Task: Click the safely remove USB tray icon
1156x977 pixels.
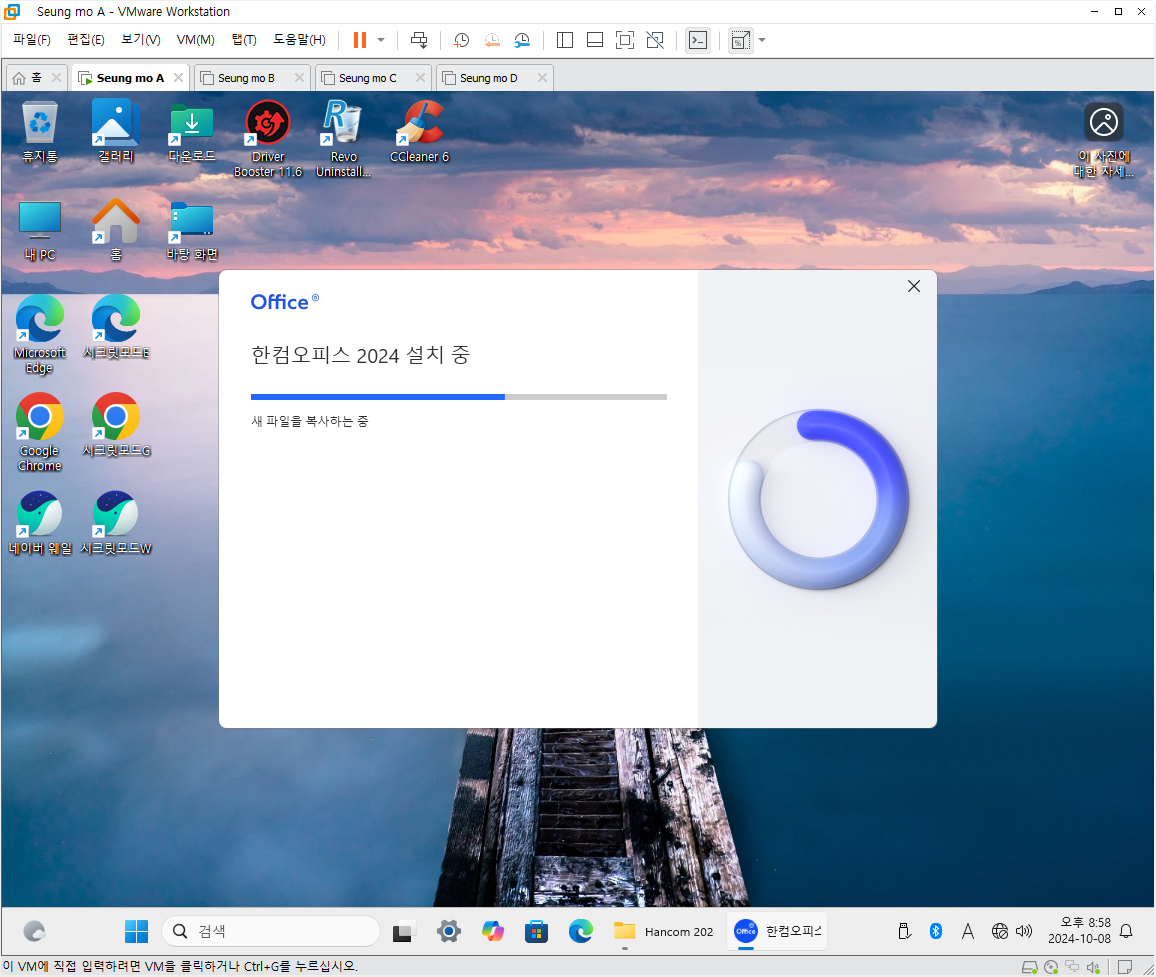Action: [x=905, y=931]
